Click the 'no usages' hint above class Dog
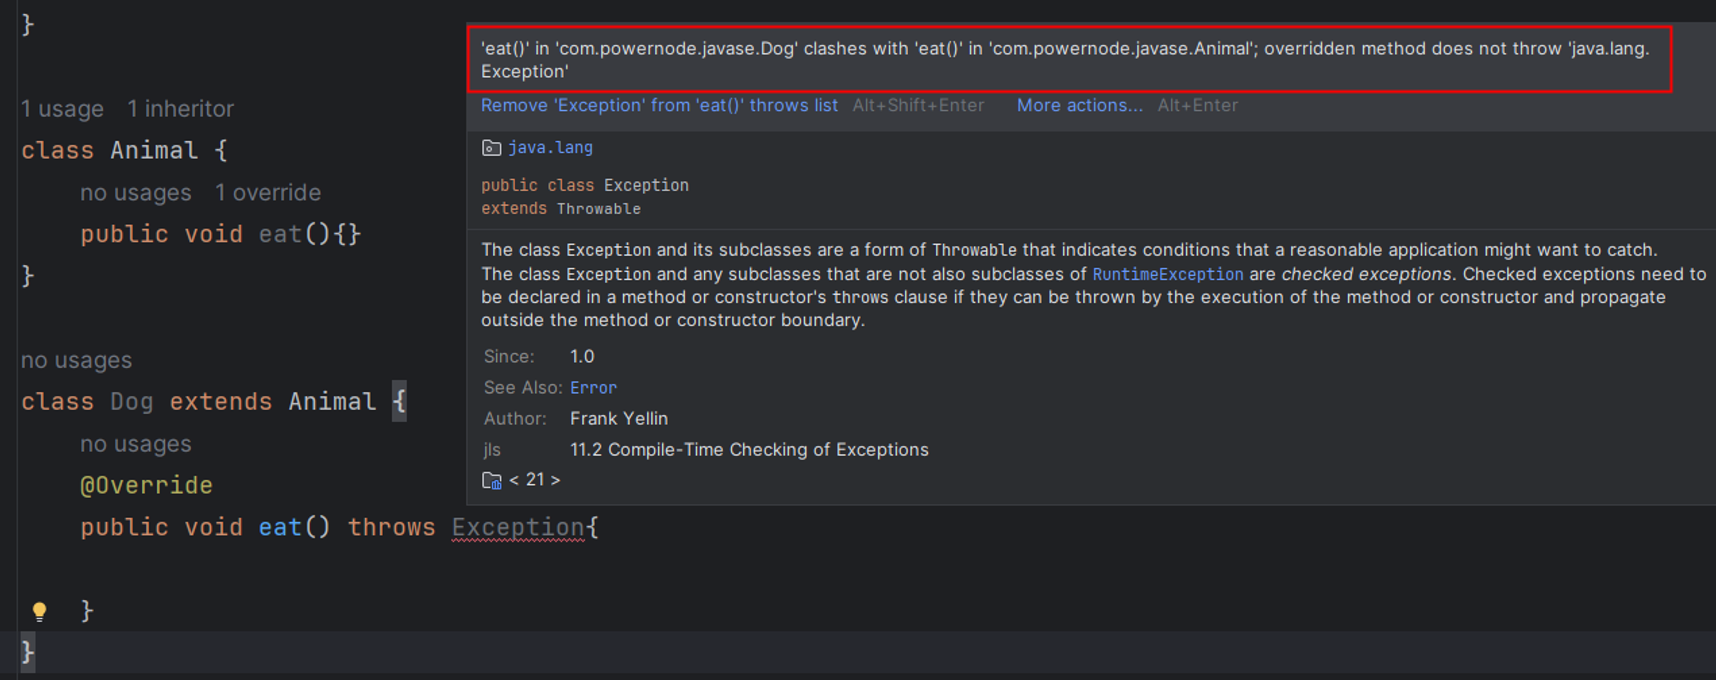The width and height of the screenshot is (1716, 680). point(76,360)
